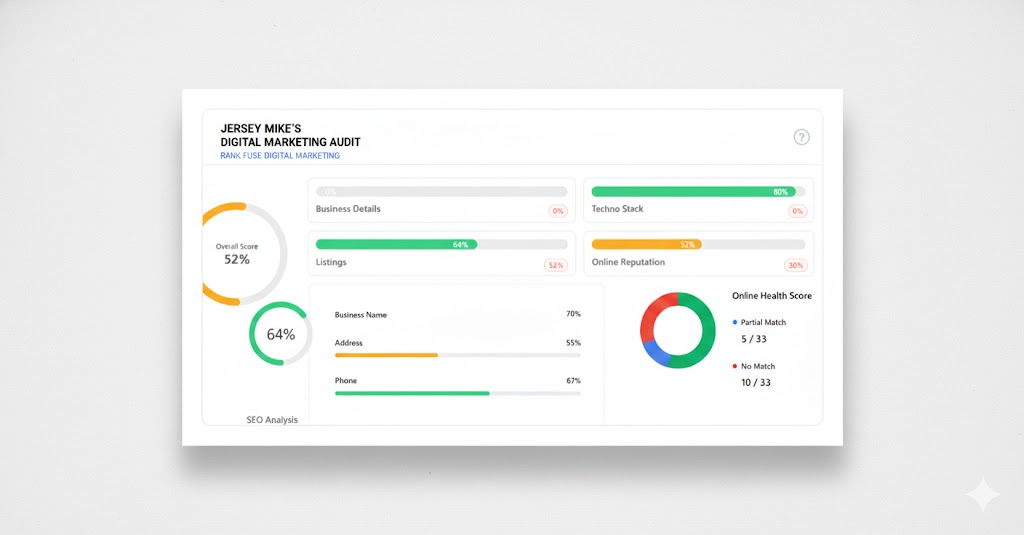
Task: Select the Business Details card label
Action: 348,209
